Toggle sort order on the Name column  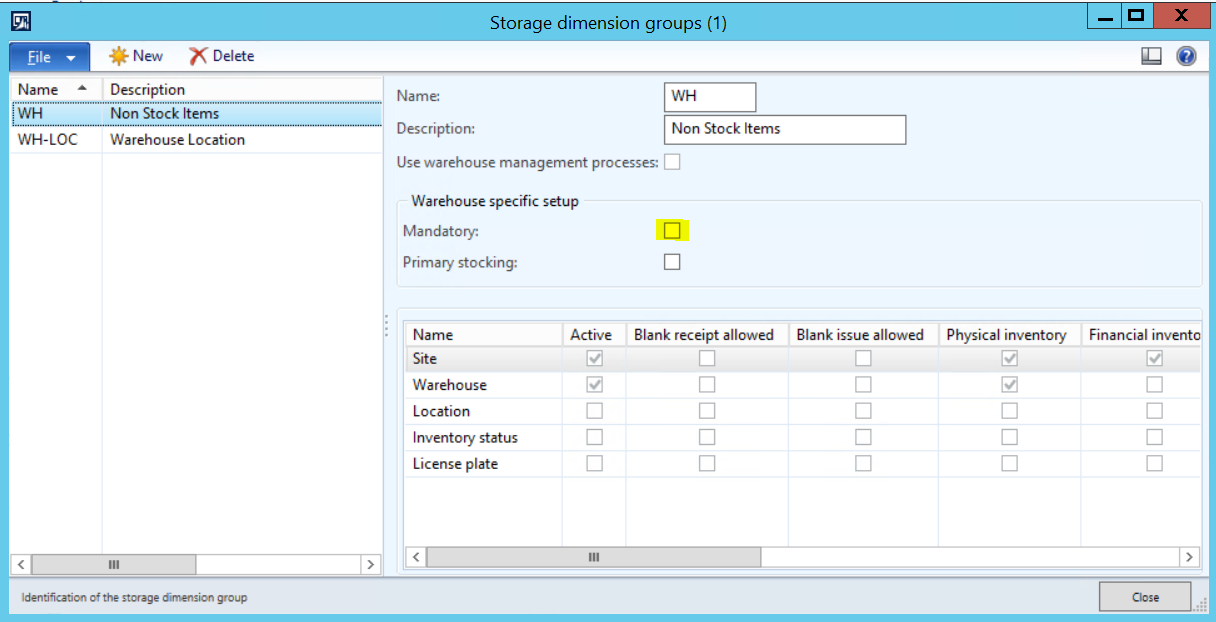40,90
